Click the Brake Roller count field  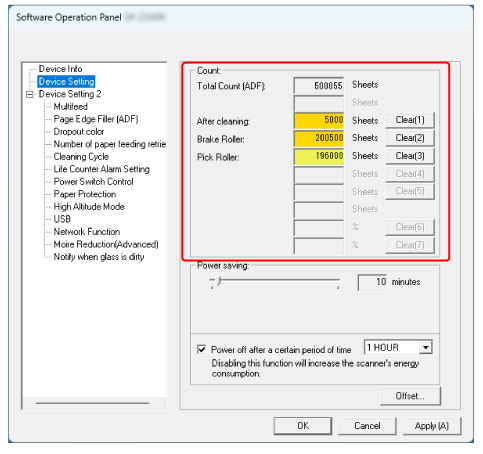(319, 138)
